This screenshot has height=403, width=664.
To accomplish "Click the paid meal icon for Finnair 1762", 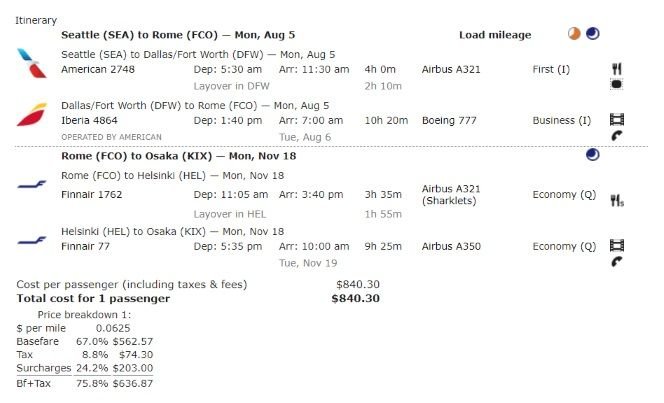I will (x=617, y=200).
